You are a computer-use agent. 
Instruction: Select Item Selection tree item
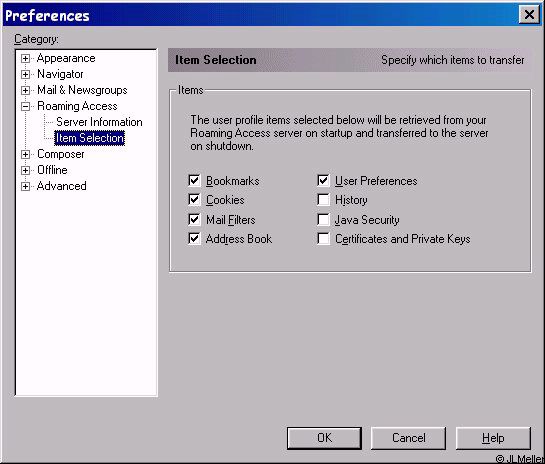pyautogui.click(x=90, y=138)
